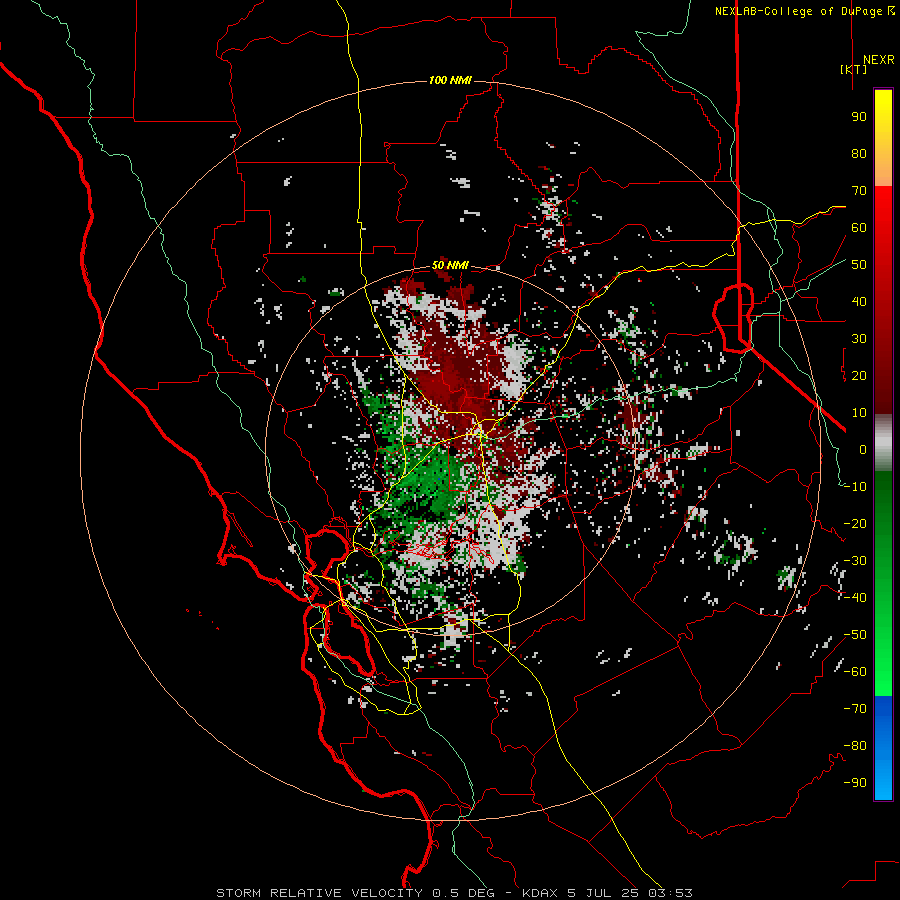Click the -10 value on the velocity scale
Image resolution: width=900 pixels, height=900 pixels.
coord(855,487)
